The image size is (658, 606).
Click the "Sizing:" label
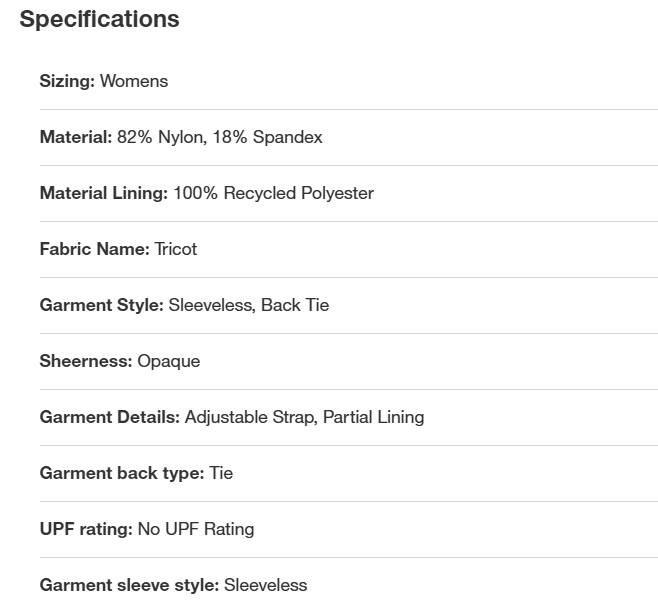click(x=67, y=81)
